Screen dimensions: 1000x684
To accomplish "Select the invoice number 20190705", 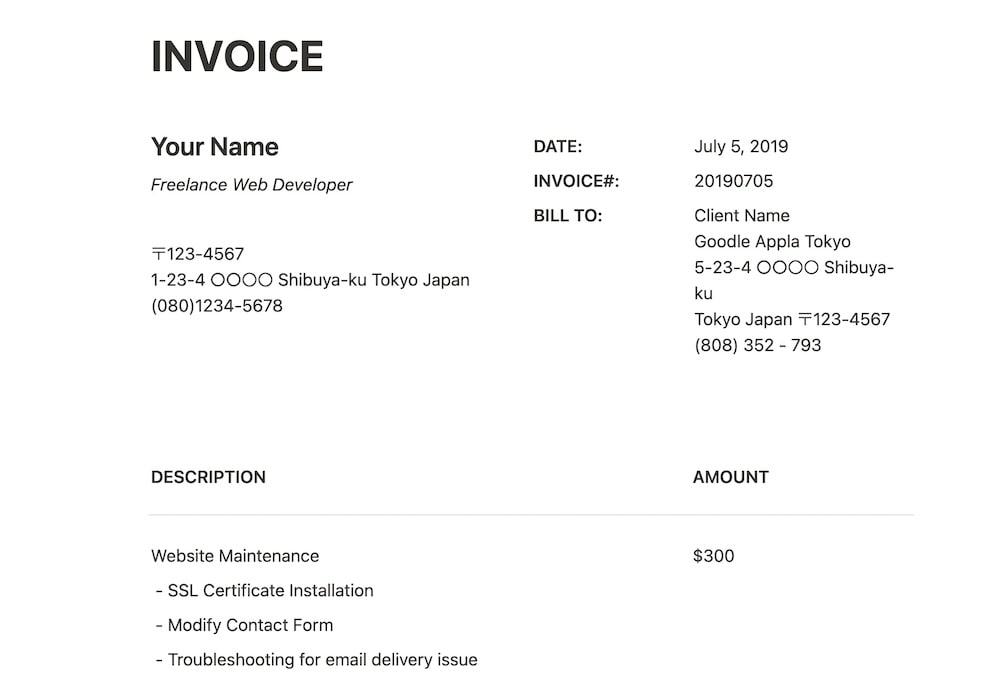I will tap(733, 181).
